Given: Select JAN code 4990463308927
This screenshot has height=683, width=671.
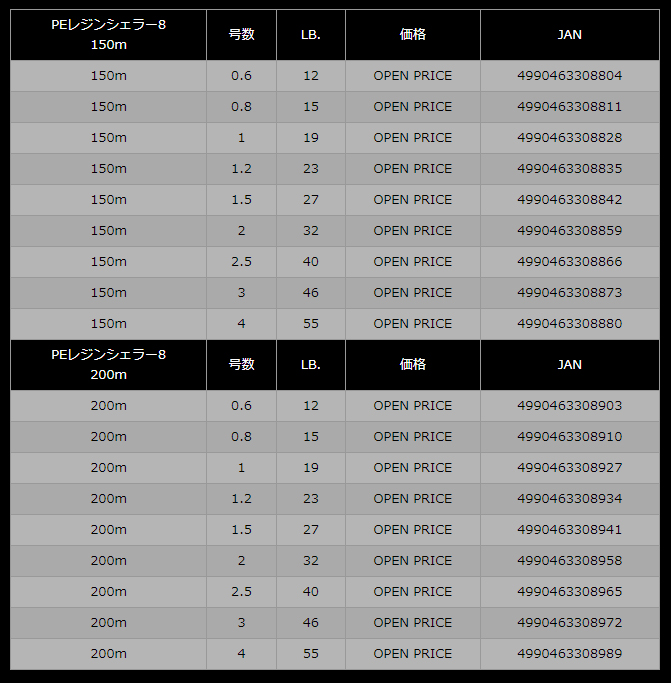Looking at the screenshot, I should tap(569, 468).
